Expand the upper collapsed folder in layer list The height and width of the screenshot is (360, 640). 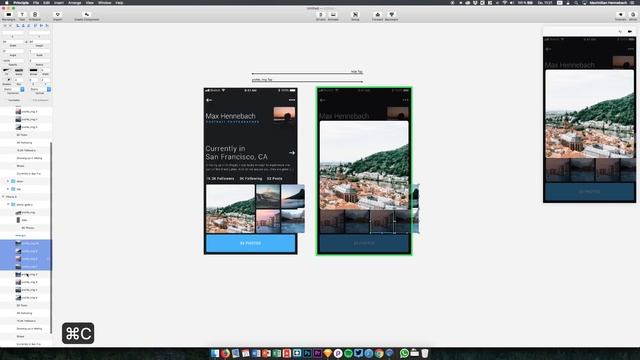[8, 181]
